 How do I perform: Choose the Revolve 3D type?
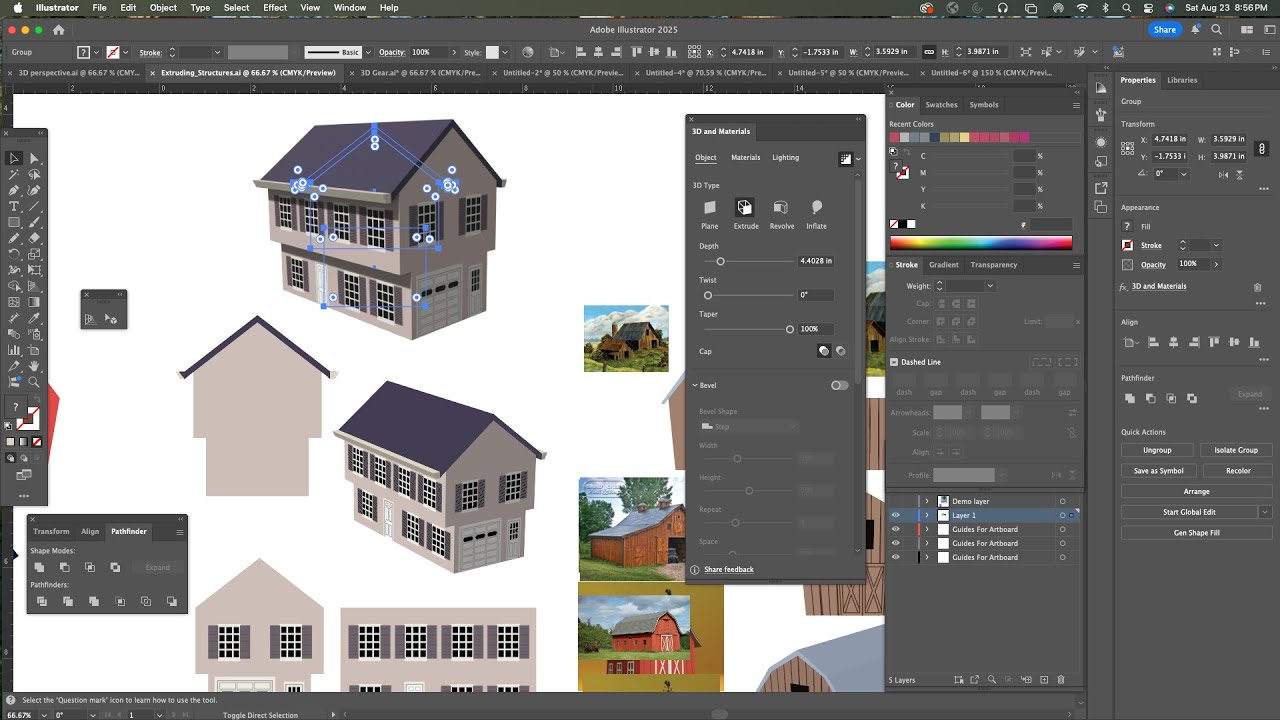(x=781, y=212)
